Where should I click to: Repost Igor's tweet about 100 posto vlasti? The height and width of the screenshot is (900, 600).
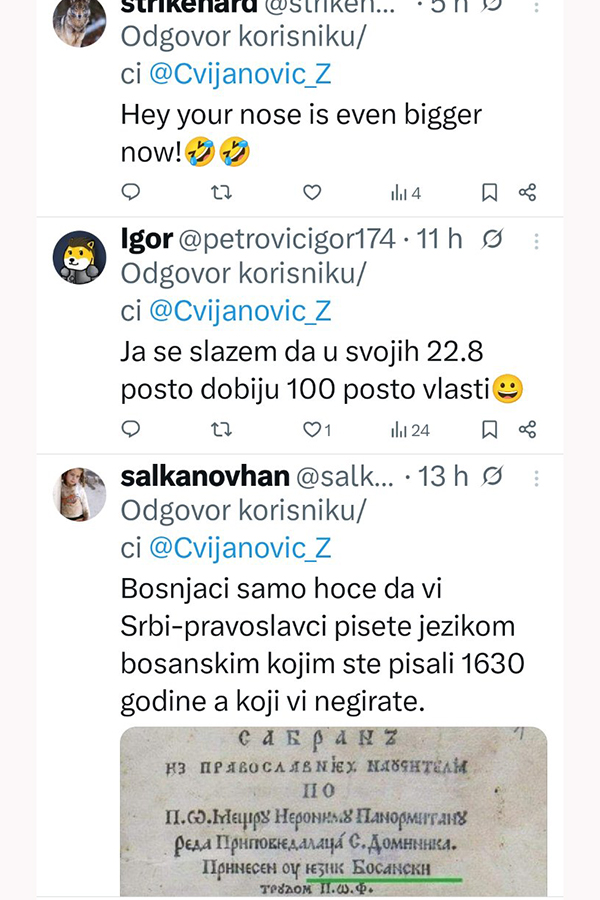[221, 430]
